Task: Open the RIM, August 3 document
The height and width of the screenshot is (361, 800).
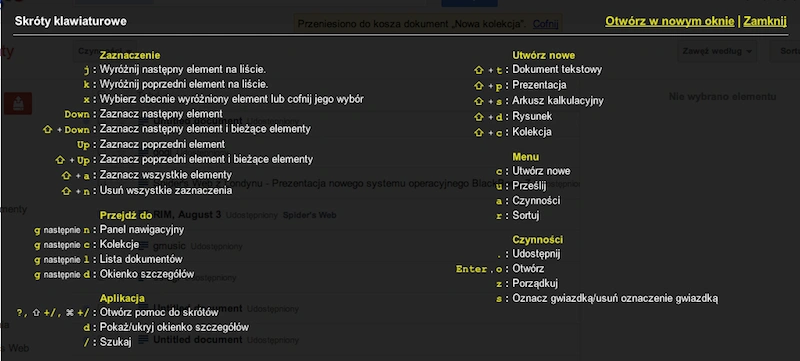Action: coord(185,215)
